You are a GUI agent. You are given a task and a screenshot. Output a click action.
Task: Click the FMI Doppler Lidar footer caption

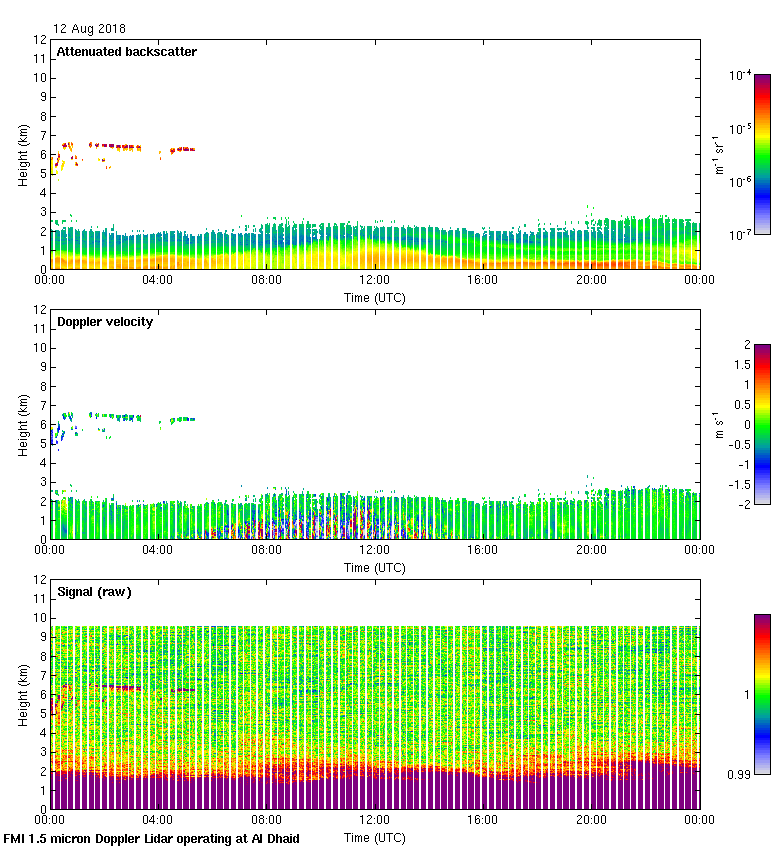[x=151, y=838]
